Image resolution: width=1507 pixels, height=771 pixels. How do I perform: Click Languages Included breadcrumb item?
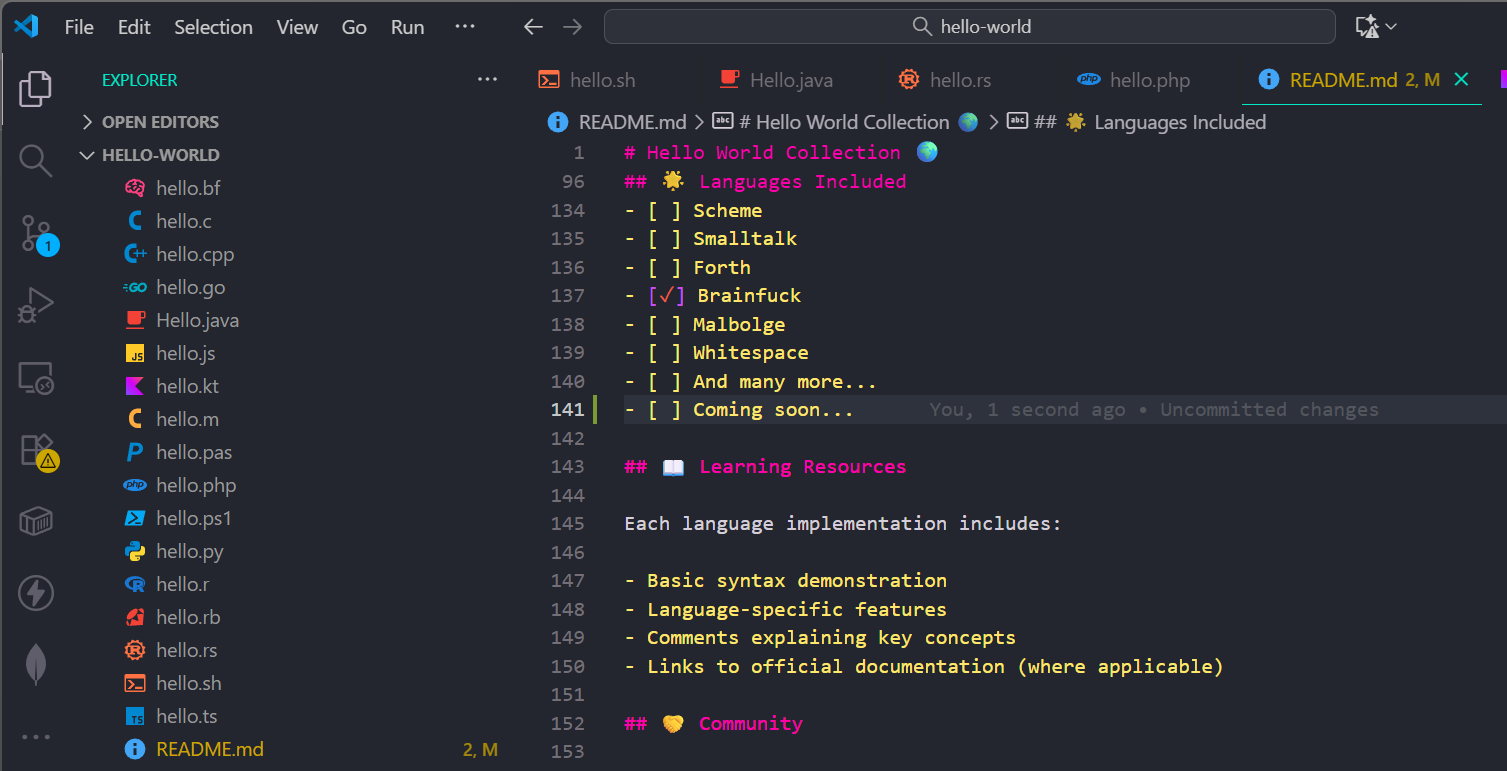coord(1179,122)
